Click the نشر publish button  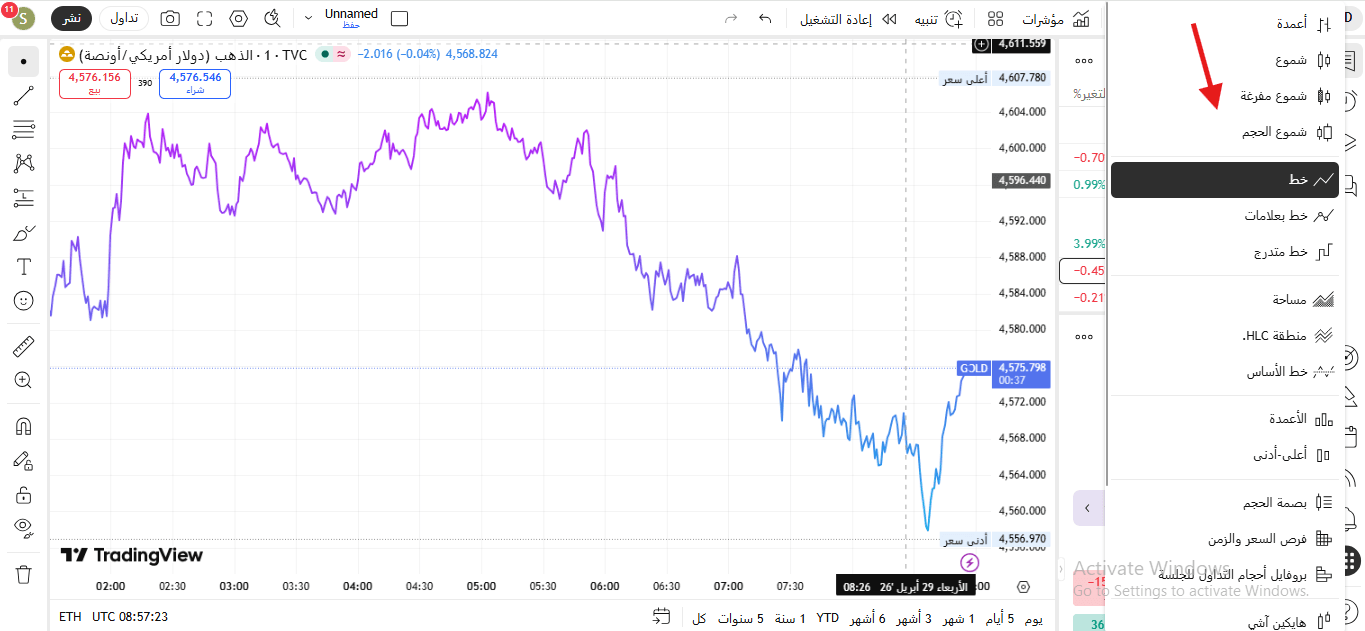coord(72,19)
